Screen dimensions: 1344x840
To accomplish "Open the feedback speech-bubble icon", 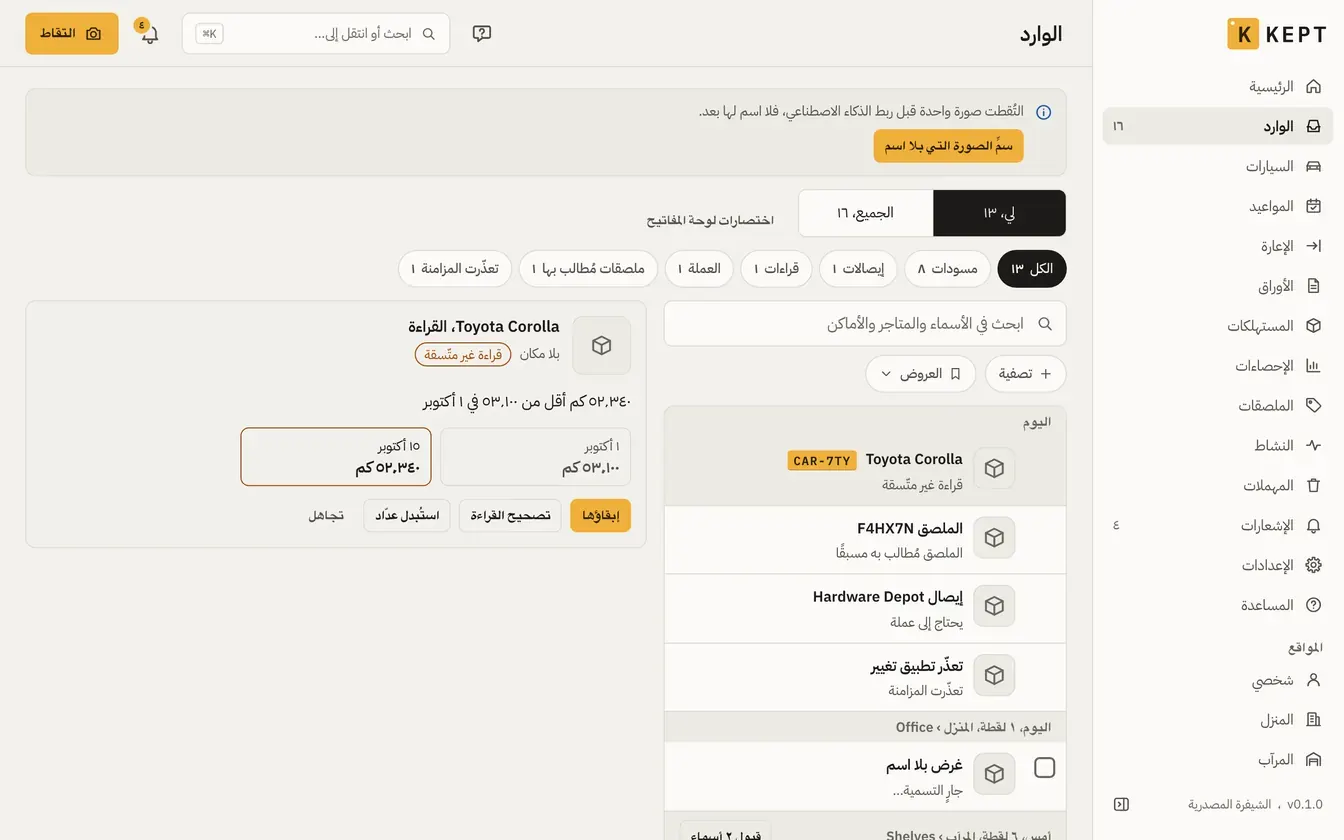I will click(482, 34).
